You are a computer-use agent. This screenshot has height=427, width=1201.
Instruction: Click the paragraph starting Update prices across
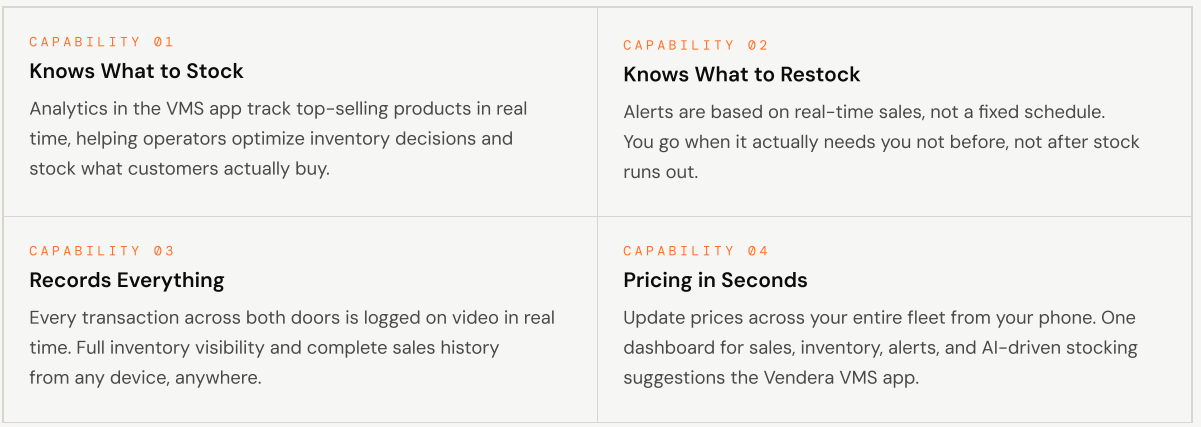(x=880, y=347)
